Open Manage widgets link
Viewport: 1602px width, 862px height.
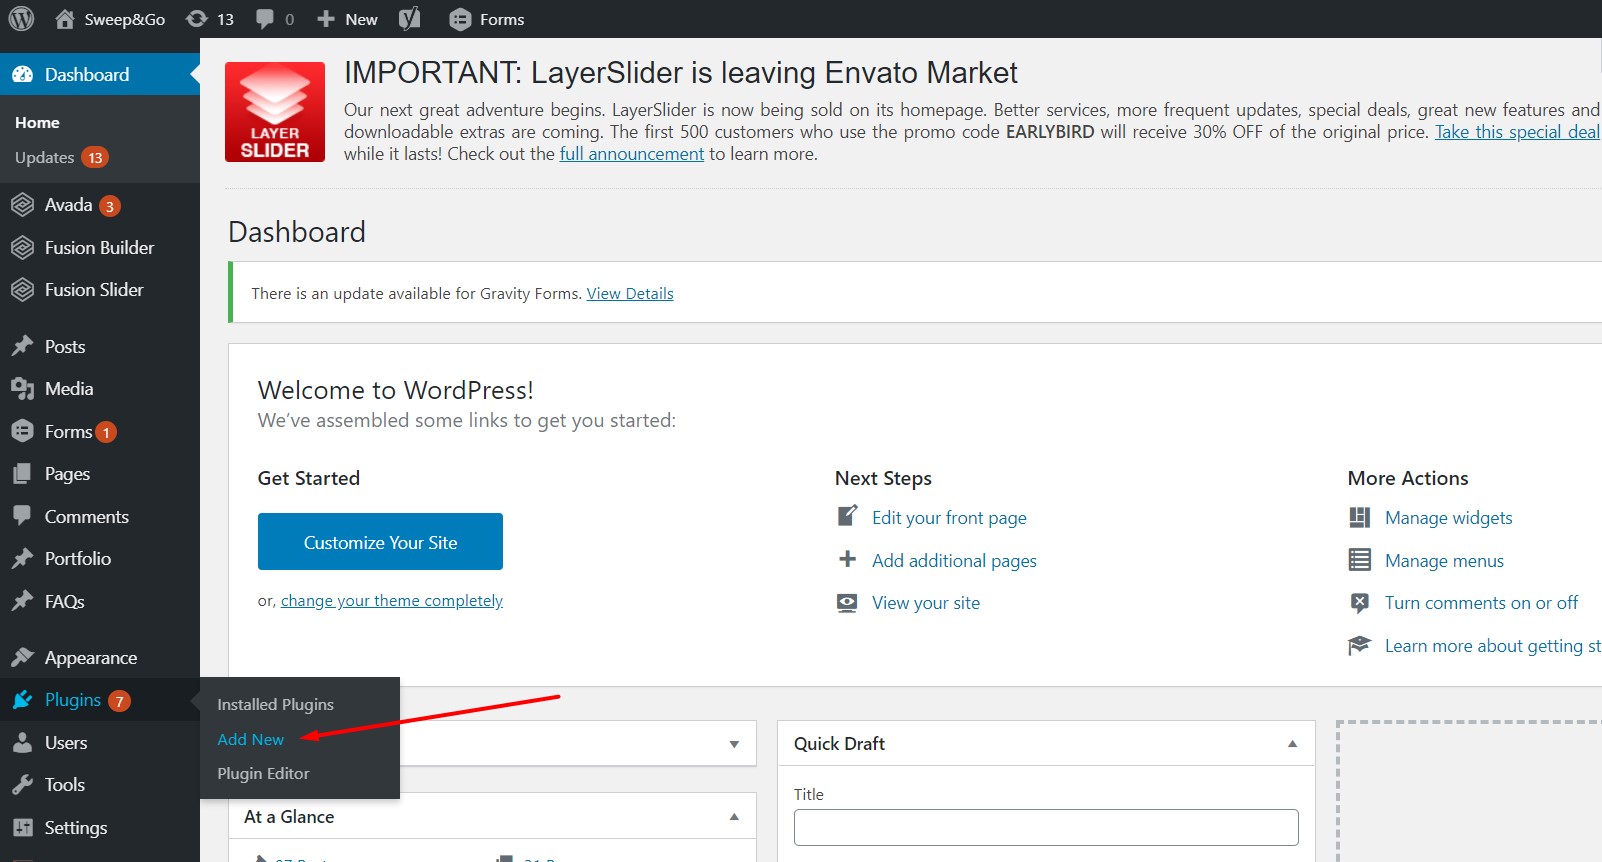[1449, 518]
